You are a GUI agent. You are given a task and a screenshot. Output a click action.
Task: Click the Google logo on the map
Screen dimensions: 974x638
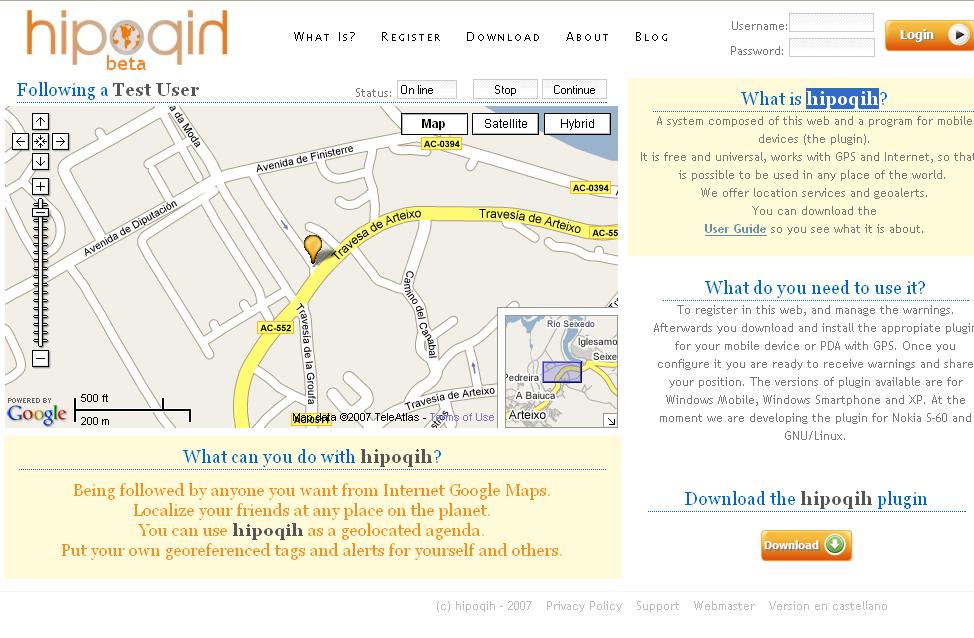click(37, 414)
